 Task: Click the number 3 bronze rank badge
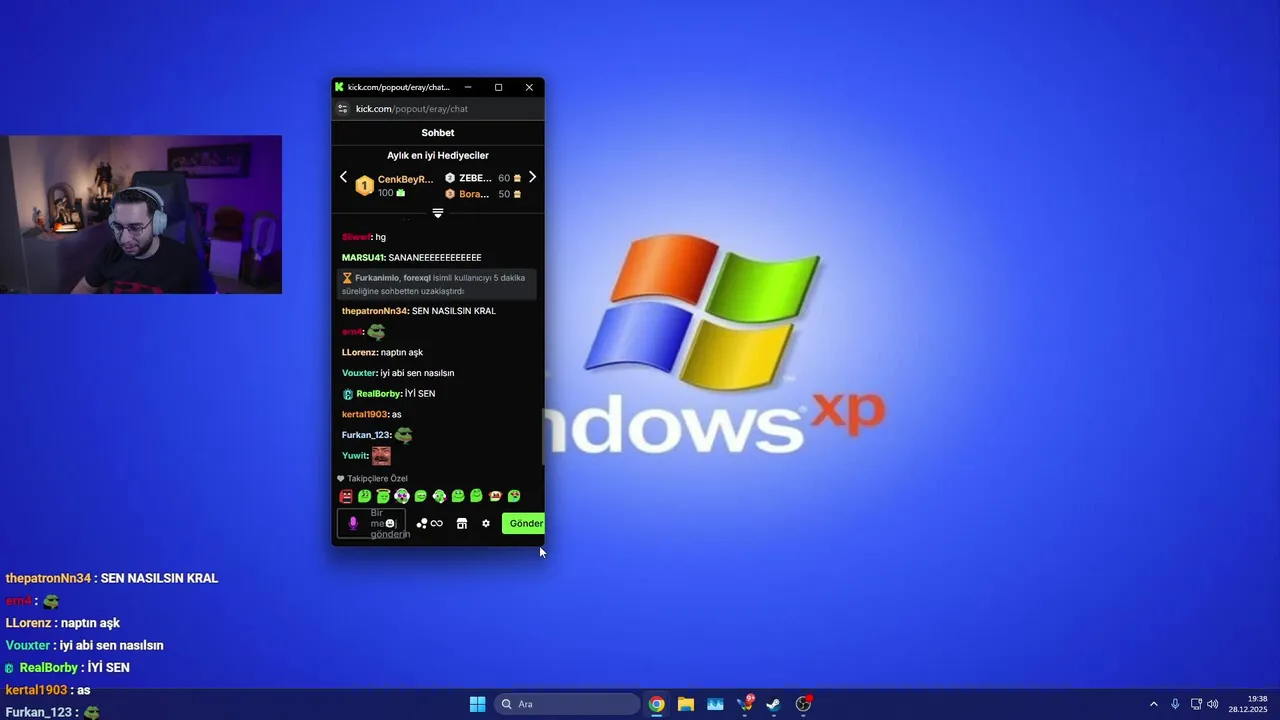pyautogui.click(x=450, y=194)
